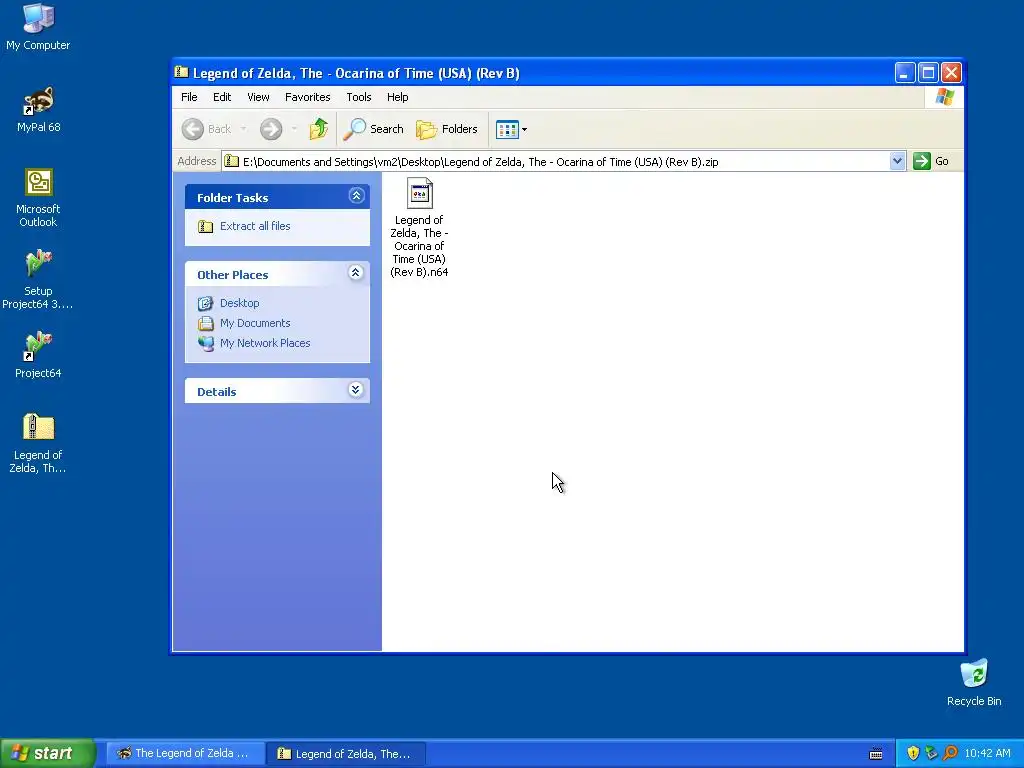Click the Start button
The height and width of the screenshot is (768, 1024).
47,753
